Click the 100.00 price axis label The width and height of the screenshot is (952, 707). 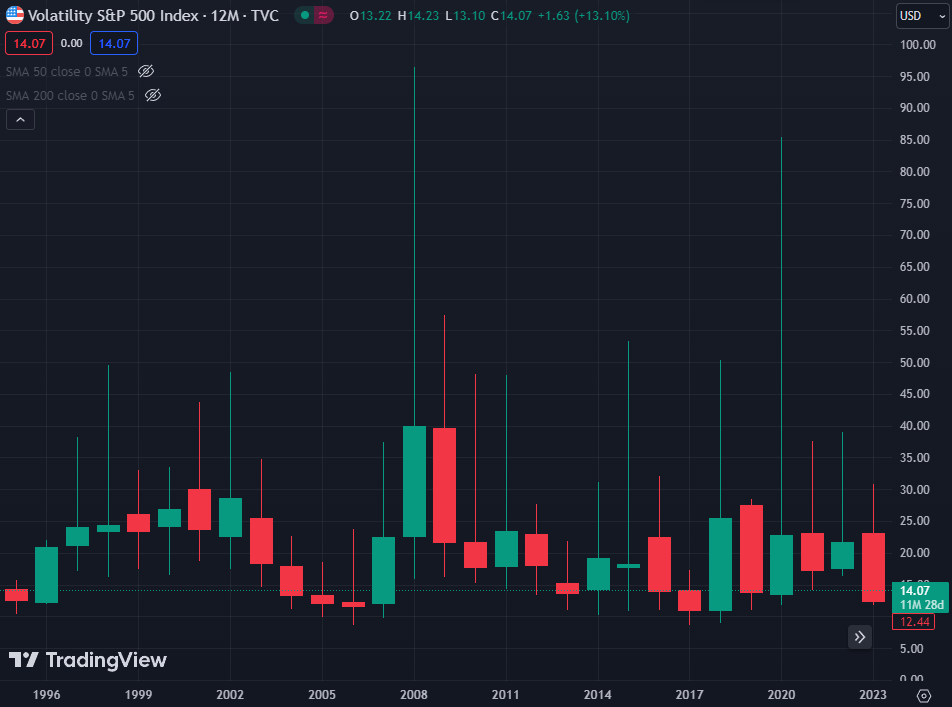pos(917,45)
